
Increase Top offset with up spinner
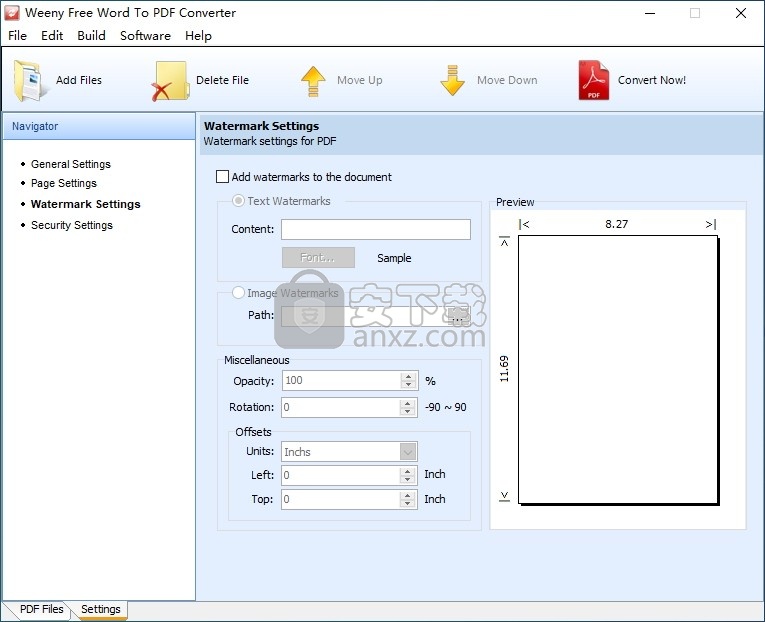(408, 495)
